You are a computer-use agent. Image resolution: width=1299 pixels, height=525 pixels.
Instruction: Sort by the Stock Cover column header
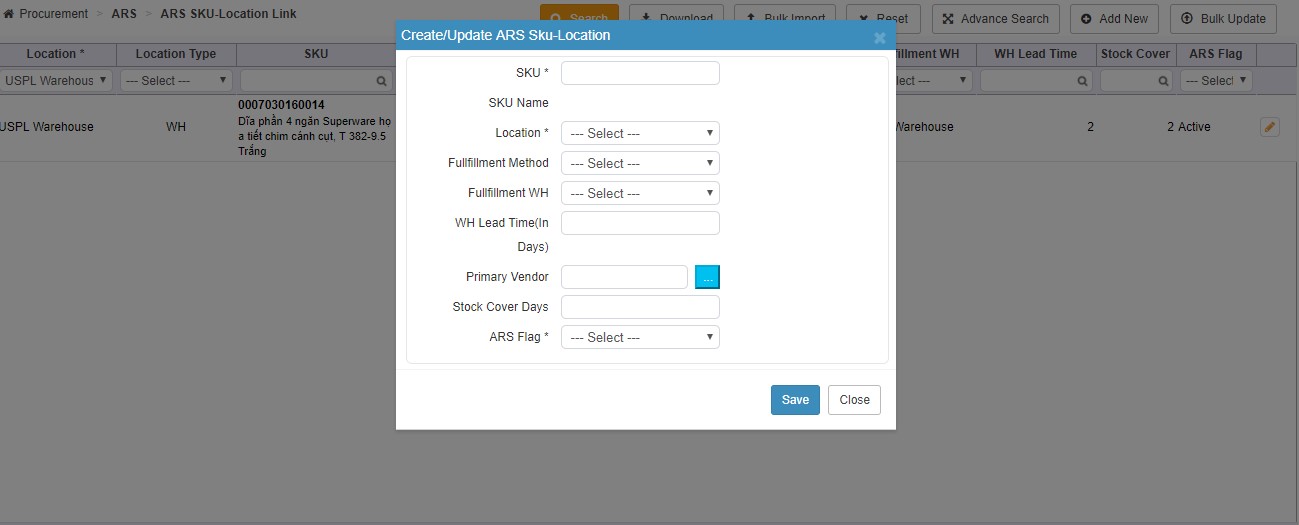point(1135,54)
